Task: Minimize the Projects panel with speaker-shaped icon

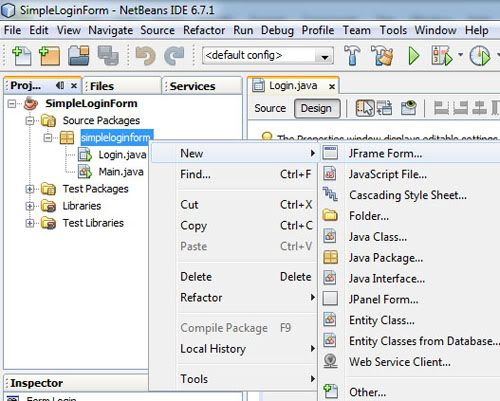Action: tap(60, 86)
